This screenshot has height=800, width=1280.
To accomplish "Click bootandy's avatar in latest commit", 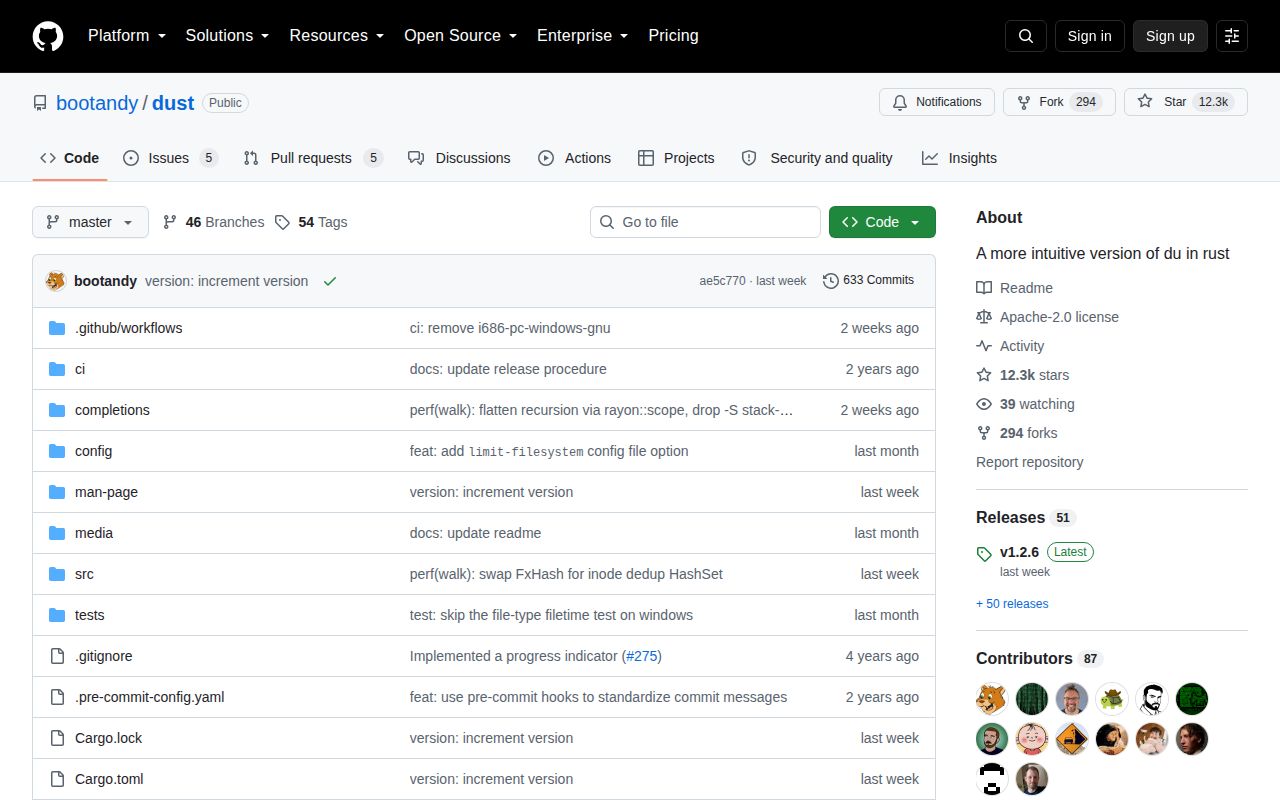I will 56,281.
